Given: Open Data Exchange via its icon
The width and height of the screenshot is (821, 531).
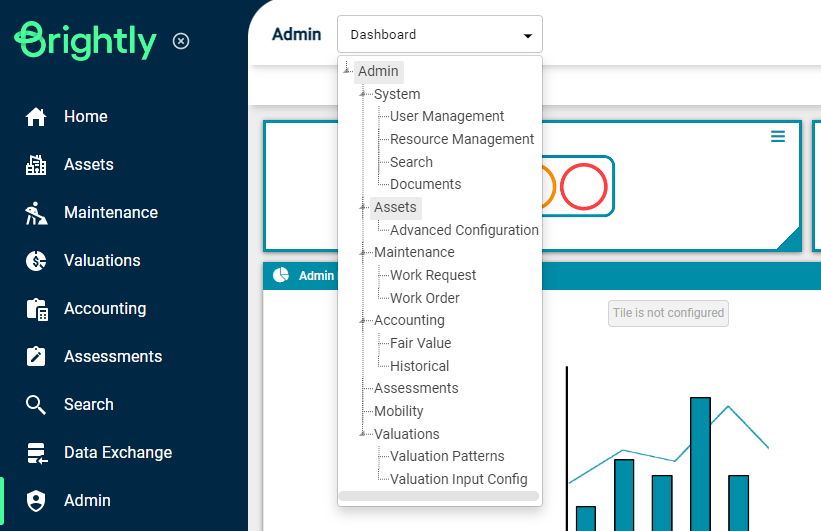Looking at the screenshot, I should (x=37, y=453).
